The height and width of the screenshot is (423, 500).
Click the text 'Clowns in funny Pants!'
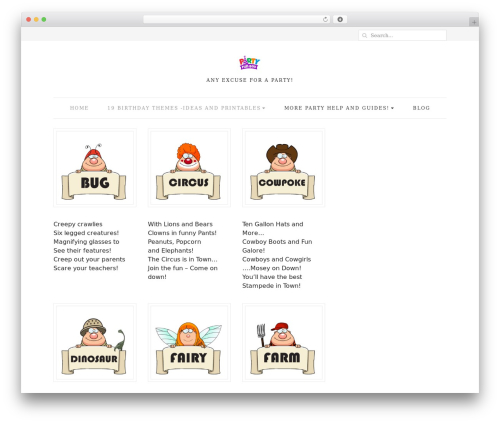coord(182,233)
